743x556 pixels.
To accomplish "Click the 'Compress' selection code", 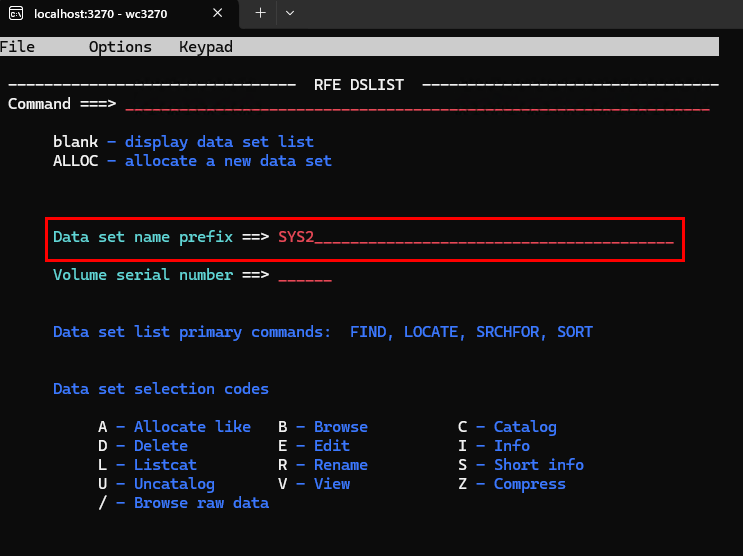I will point(530,484).
